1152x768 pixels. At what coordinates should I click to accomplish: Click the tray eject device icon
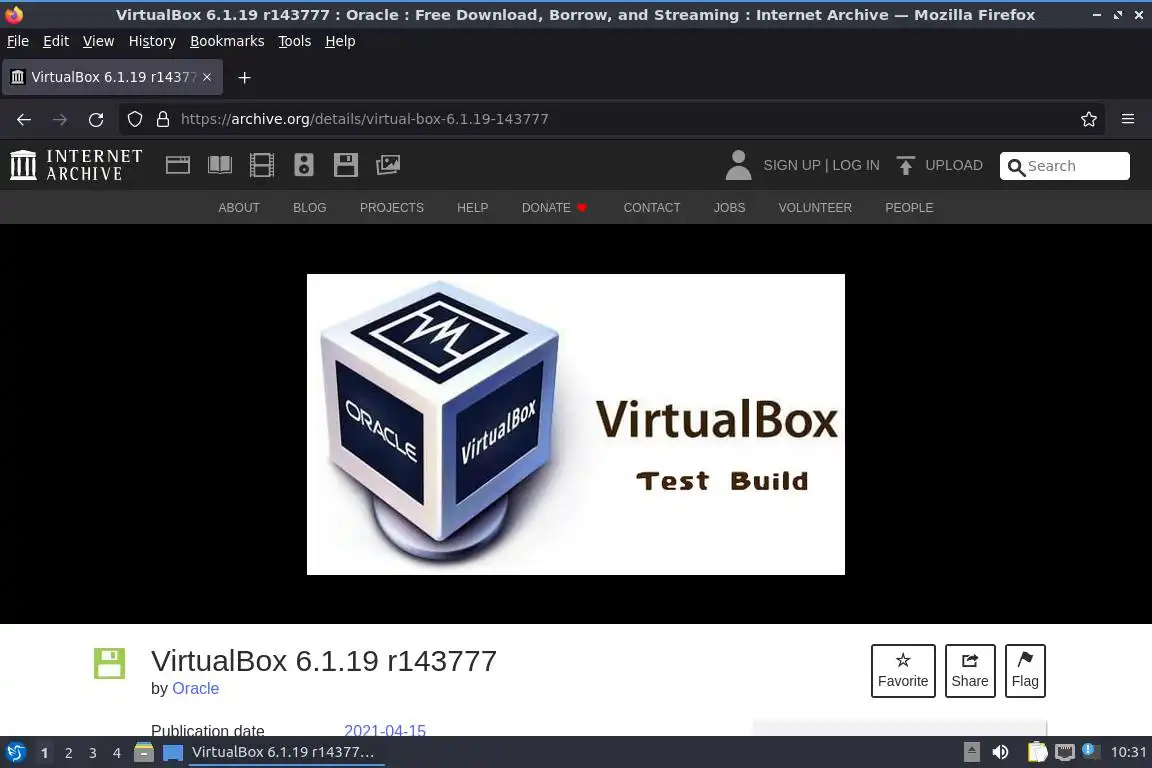tap(971, 753)
